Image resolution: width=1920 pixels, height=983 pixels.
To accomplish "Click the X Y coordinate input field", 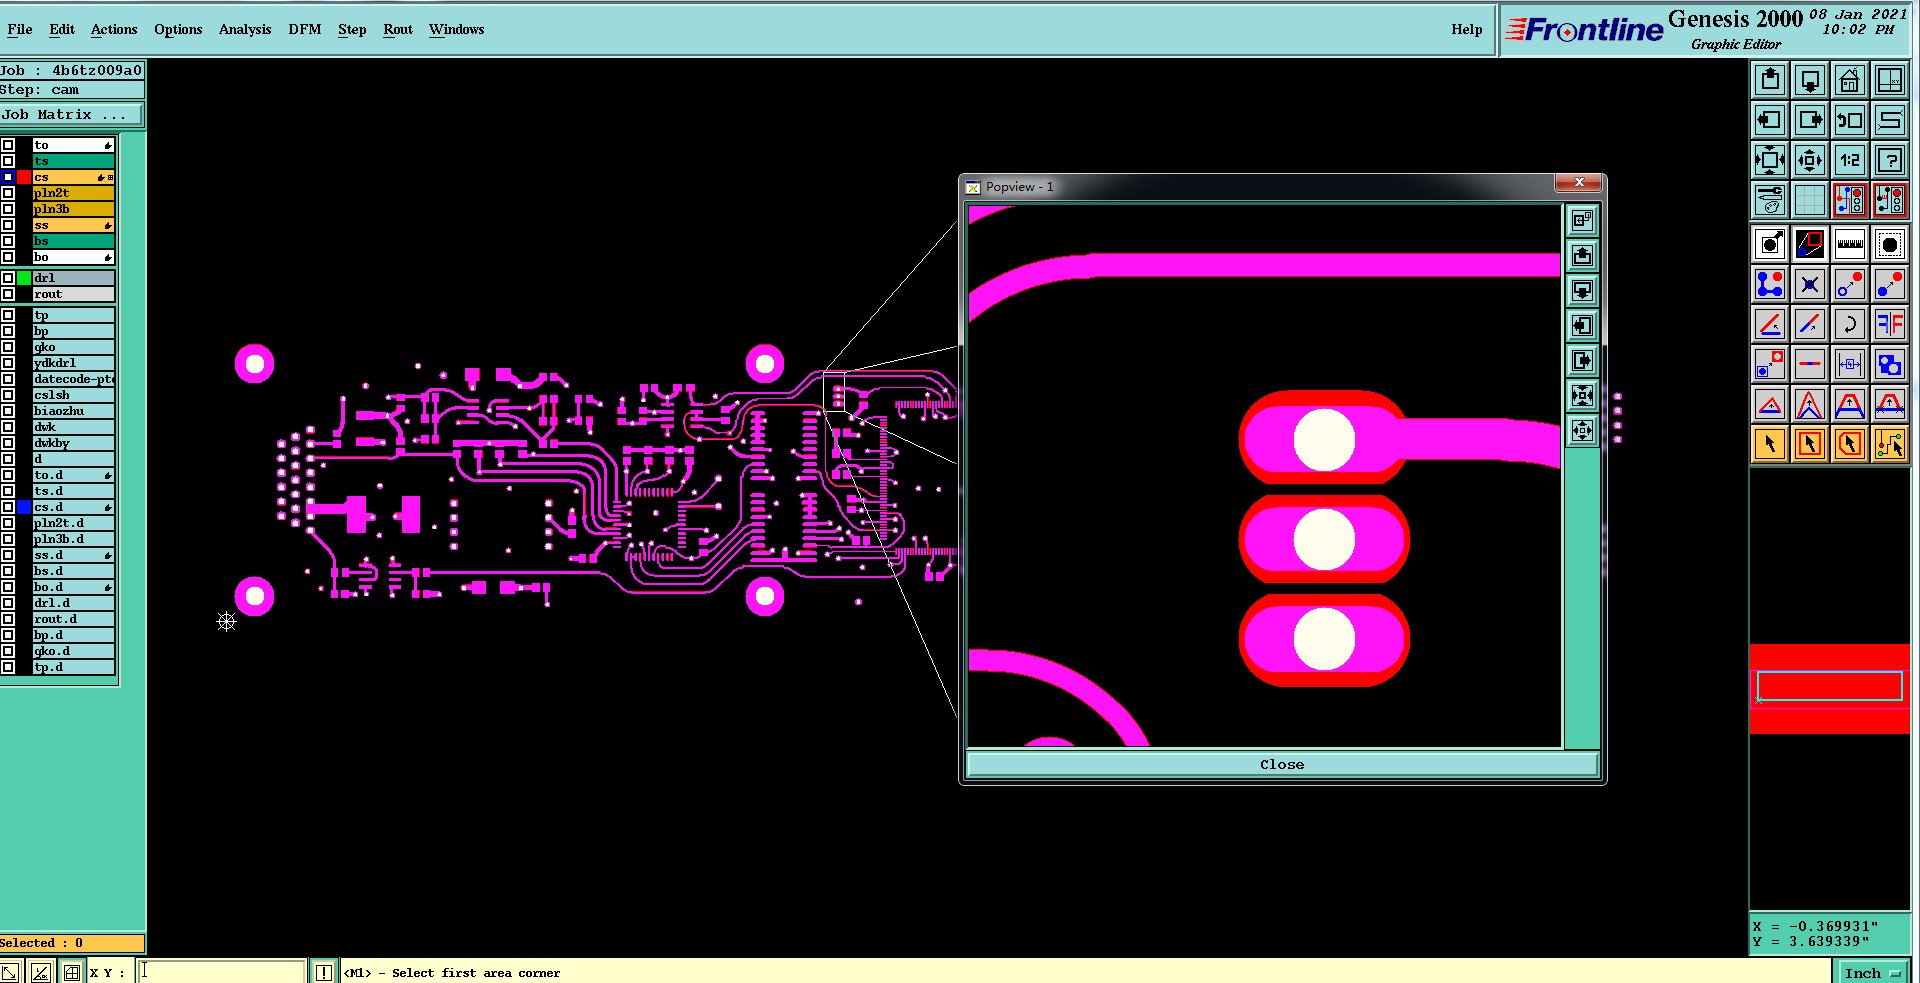I will pos(221,971).
